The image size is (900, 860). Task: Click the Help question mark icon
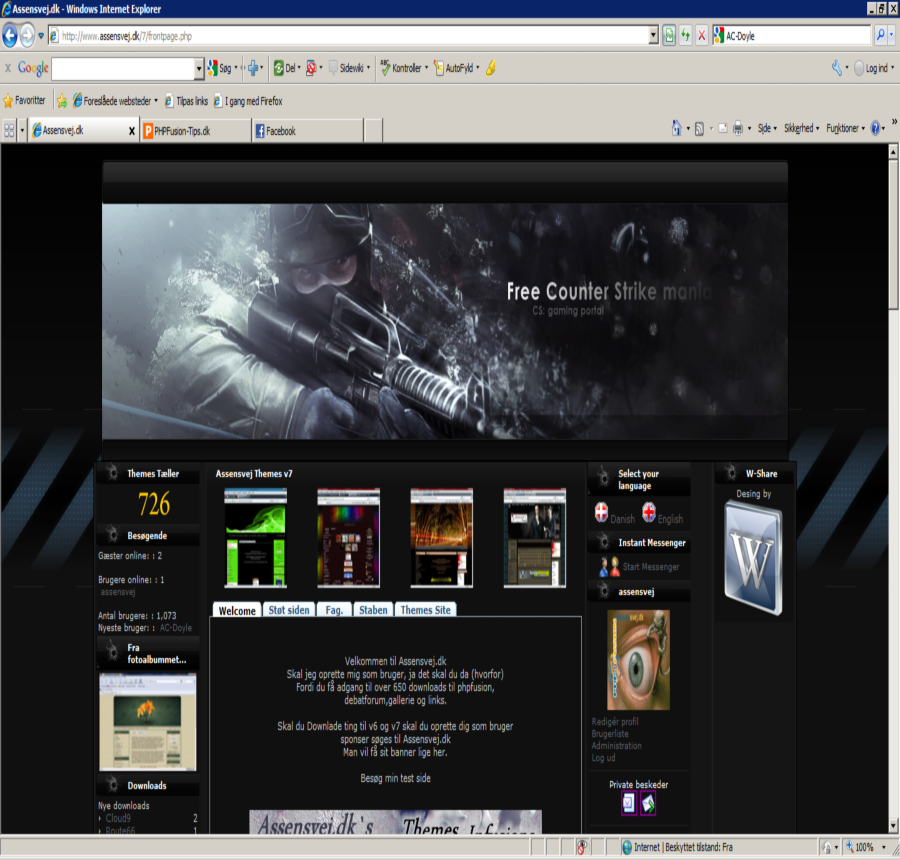875,128
